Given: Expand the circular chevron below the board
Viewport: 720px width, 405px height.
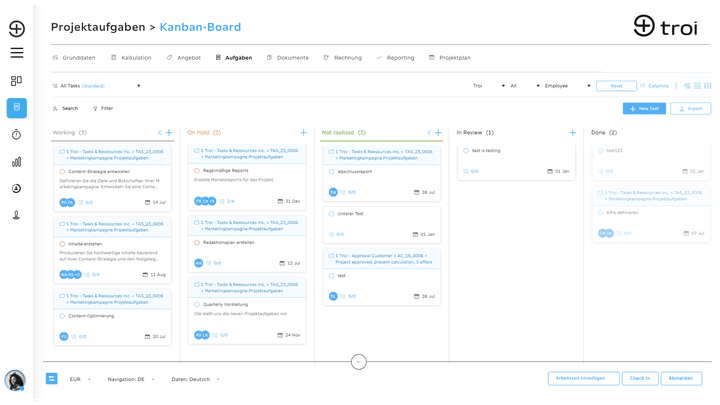Looking at the screenshot, I should point(359,362).
